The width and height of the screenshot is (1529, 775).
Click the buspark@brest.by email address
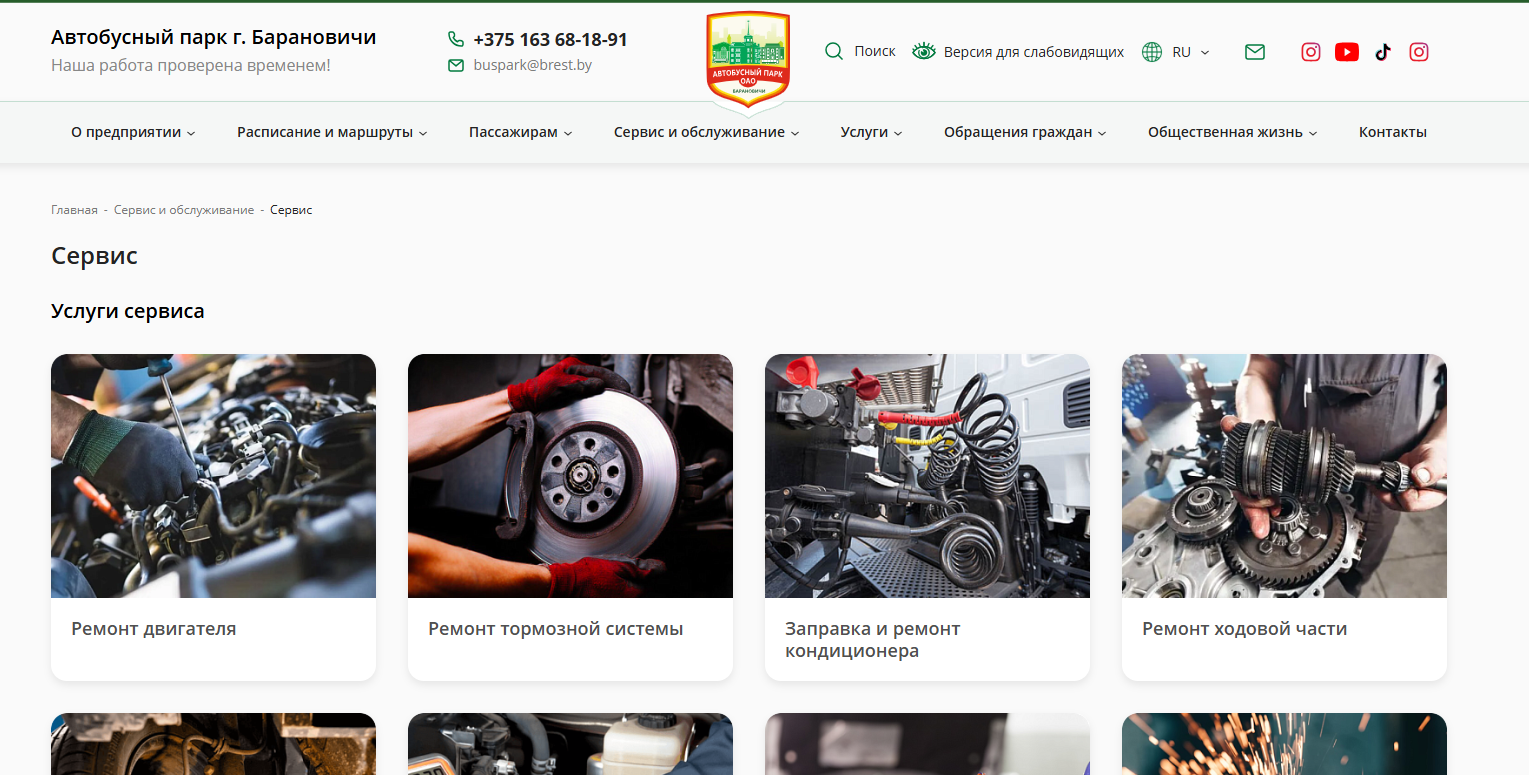tap(533, 65)
